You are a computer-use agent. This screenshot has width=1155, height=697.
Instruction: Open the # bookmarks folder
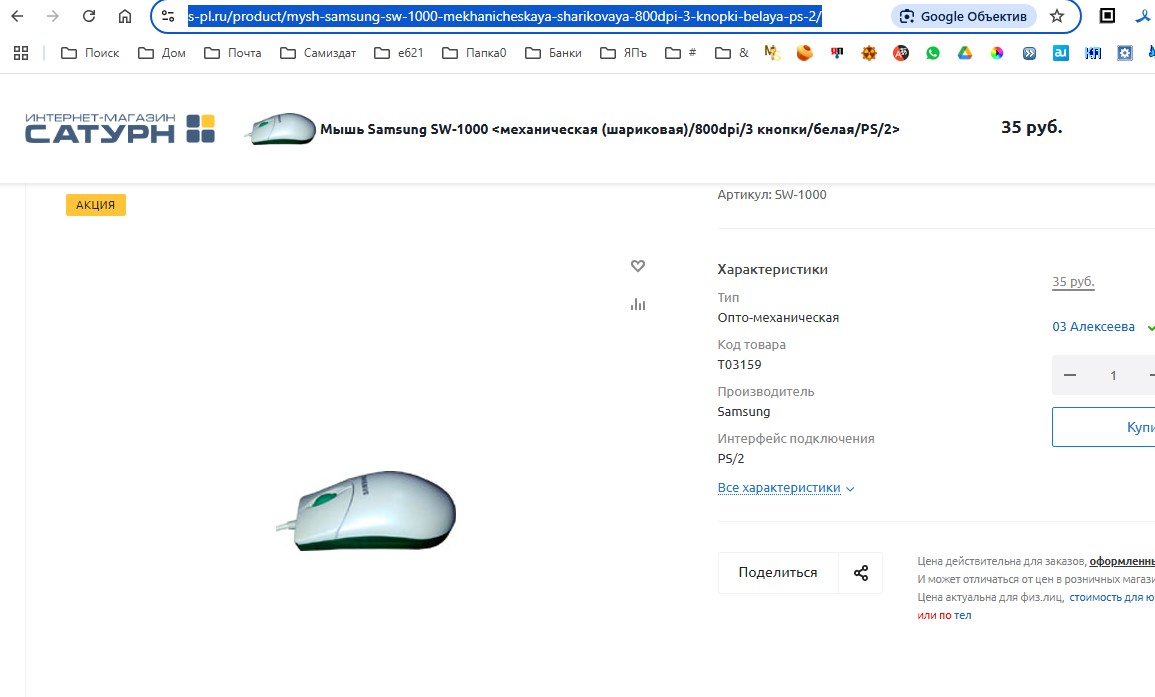coord(681,52)
